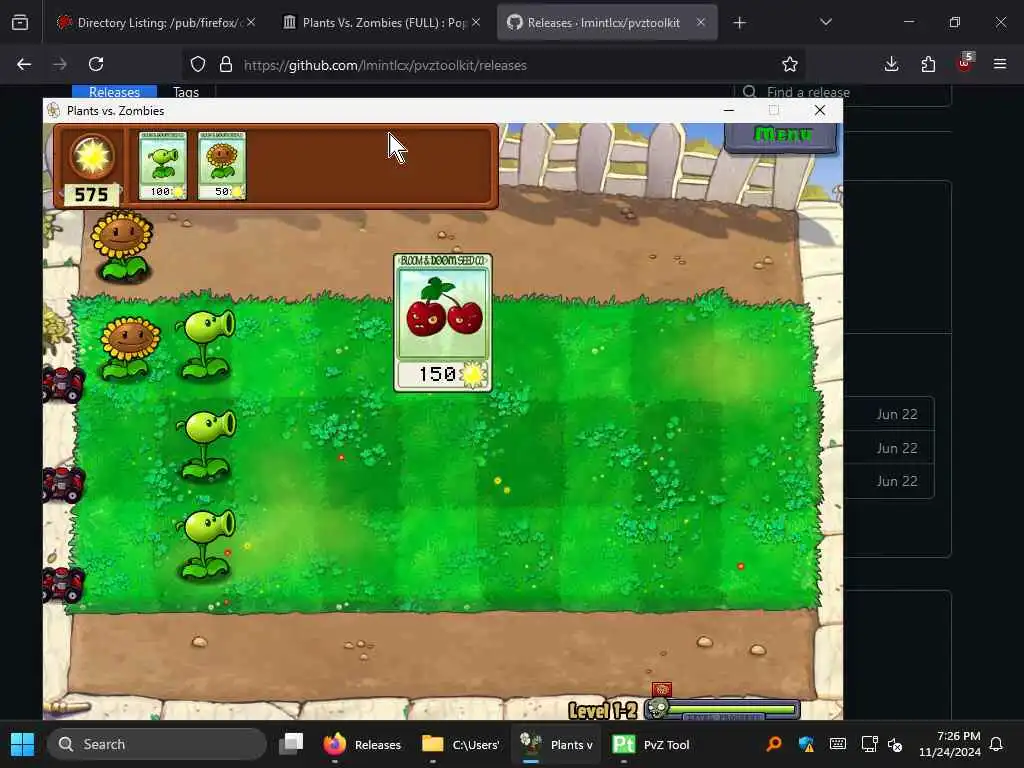Switch to Firefox Releases taskbar item

point(362,744)
